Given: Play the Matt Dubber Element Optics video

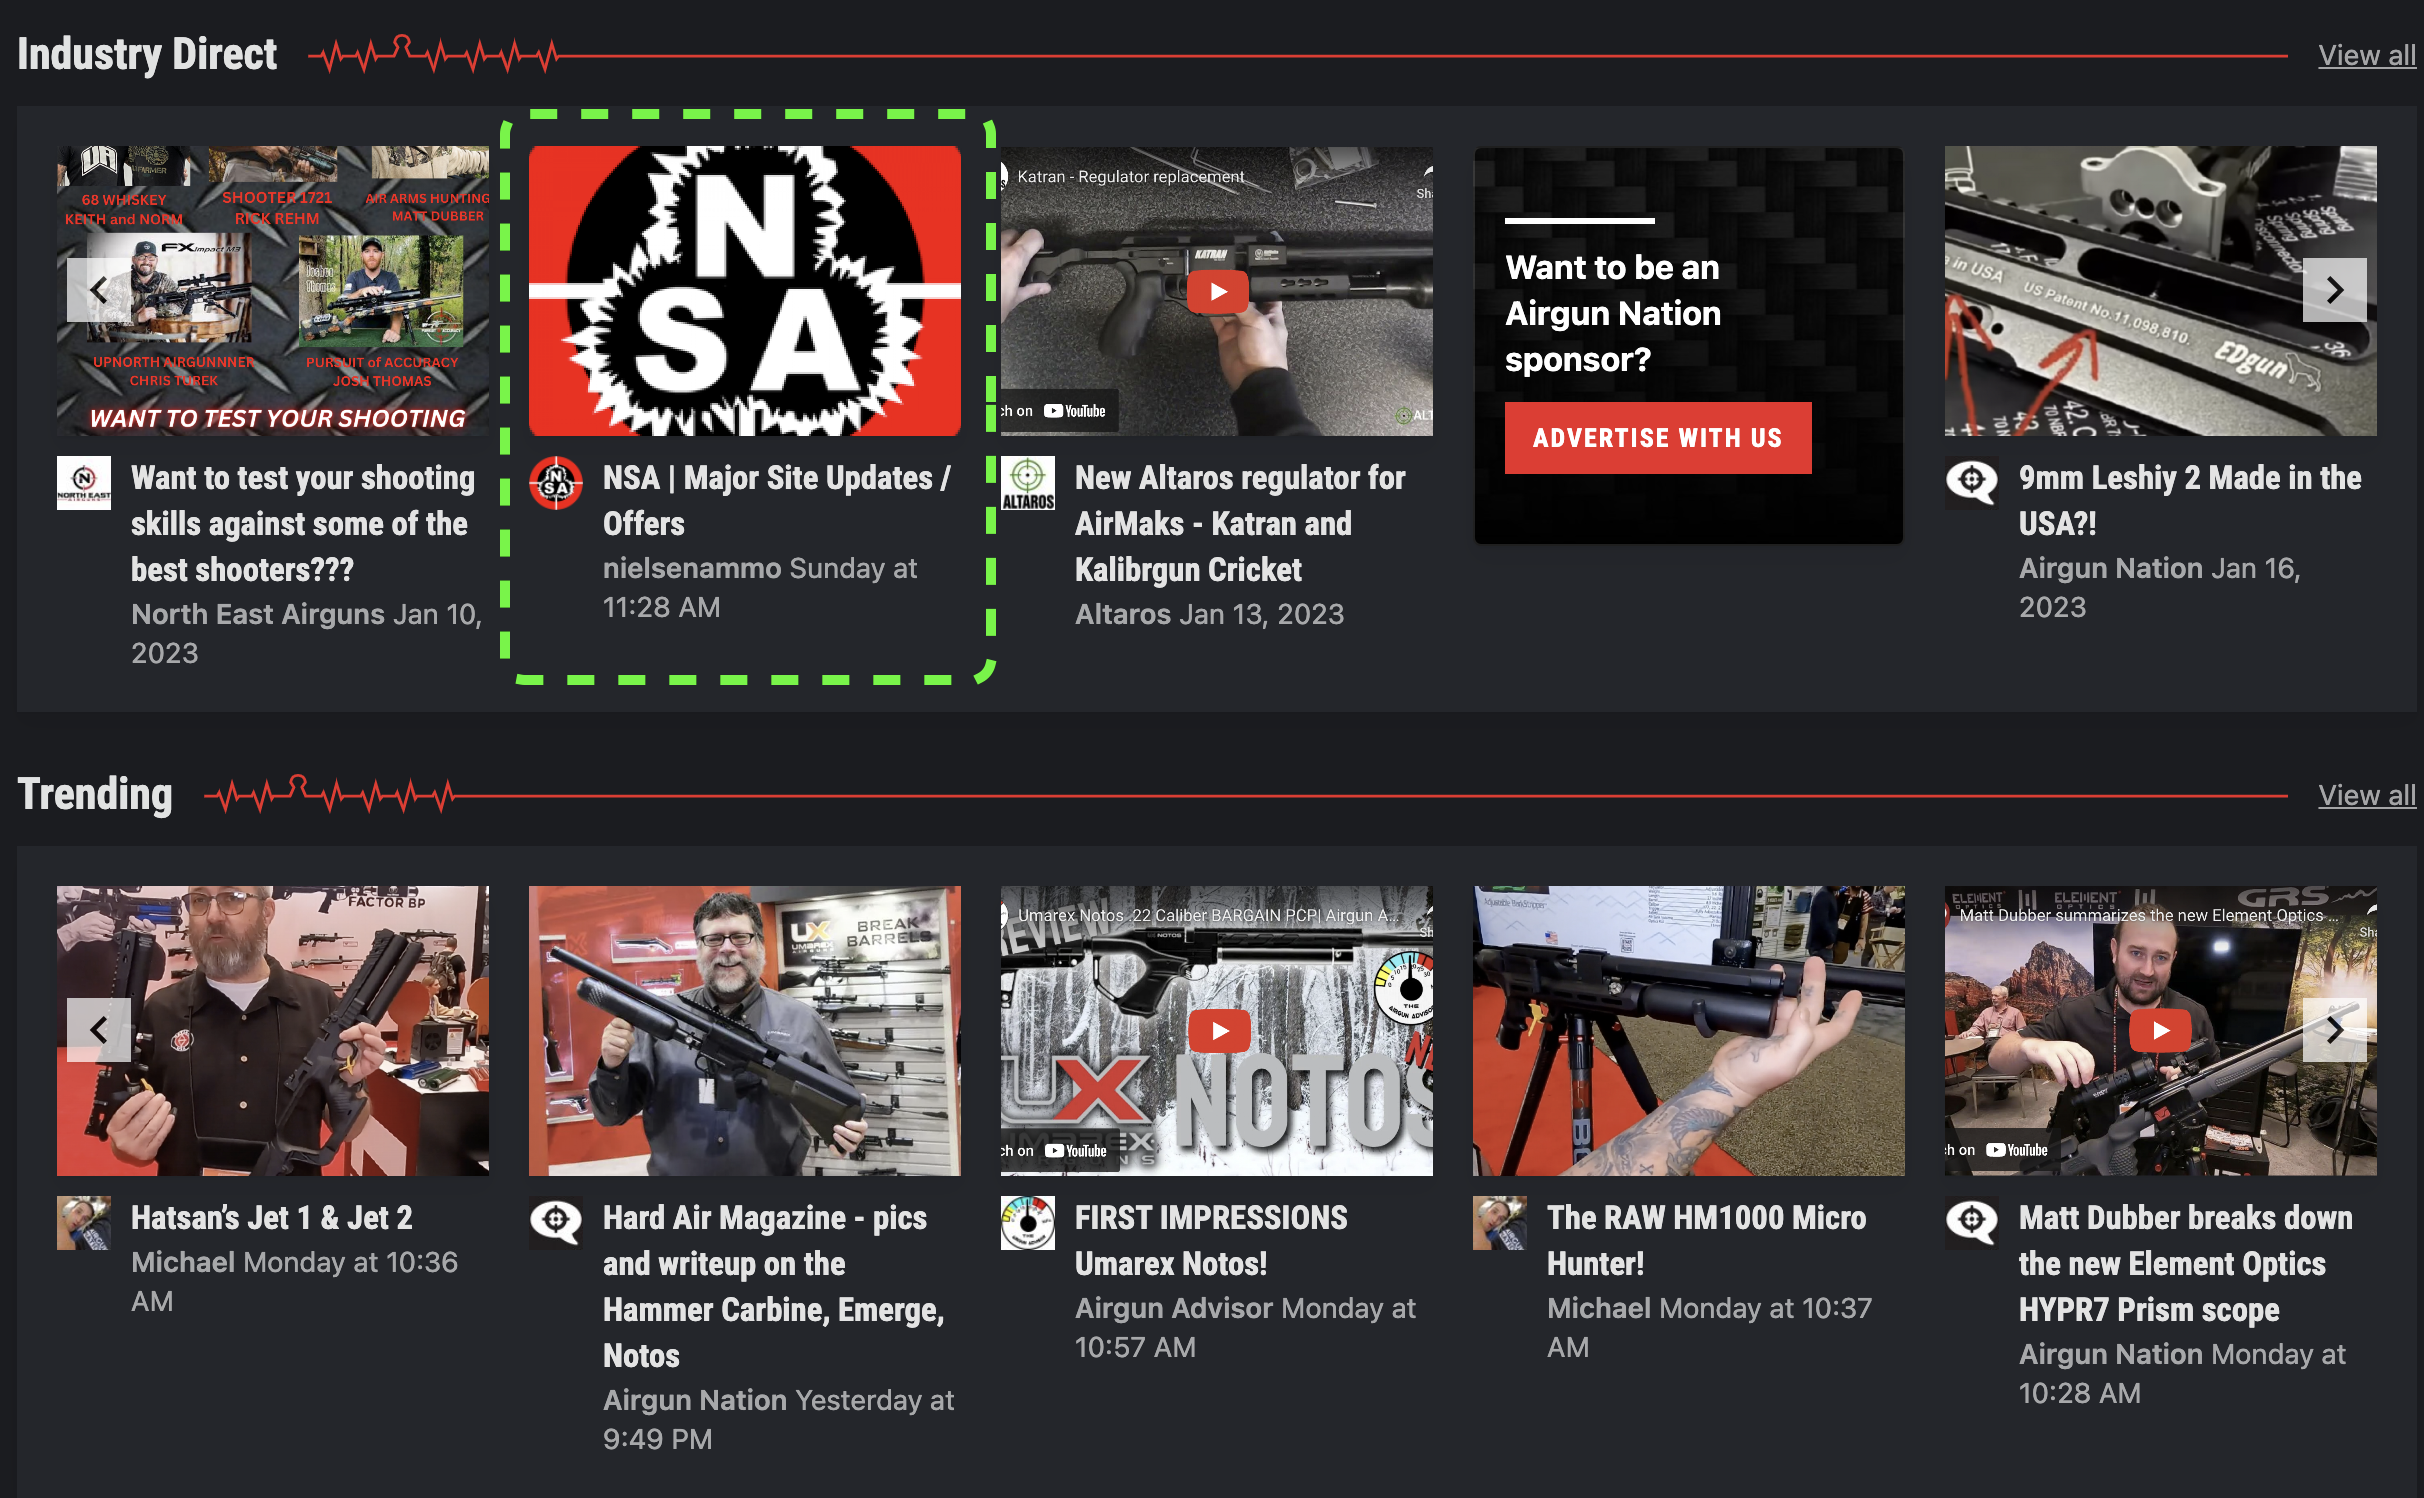Looking at the screenshot, I should pos(2161,1031).
